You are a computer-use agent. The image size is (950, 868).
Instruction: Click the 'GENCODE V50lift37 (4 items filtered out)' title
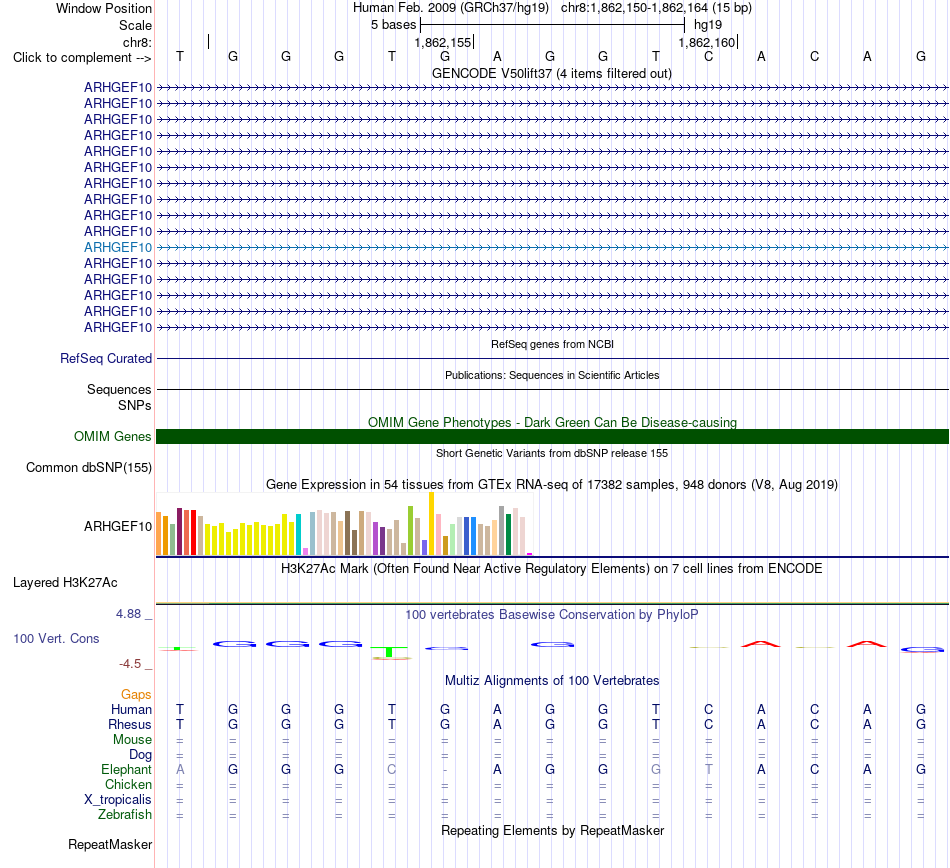pos(551,74)
